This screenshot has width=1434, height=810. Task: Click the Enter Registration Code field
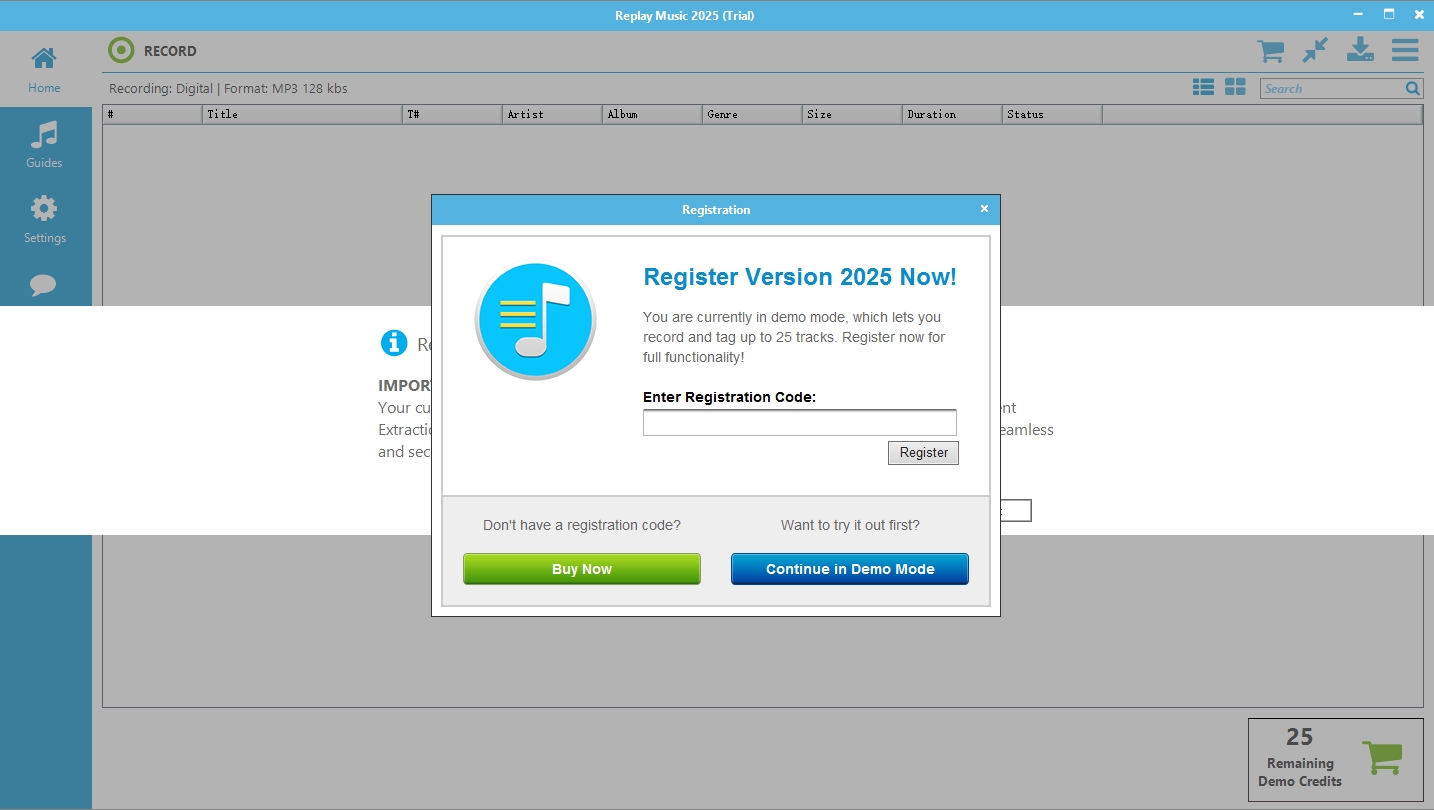tap(800, 422)
